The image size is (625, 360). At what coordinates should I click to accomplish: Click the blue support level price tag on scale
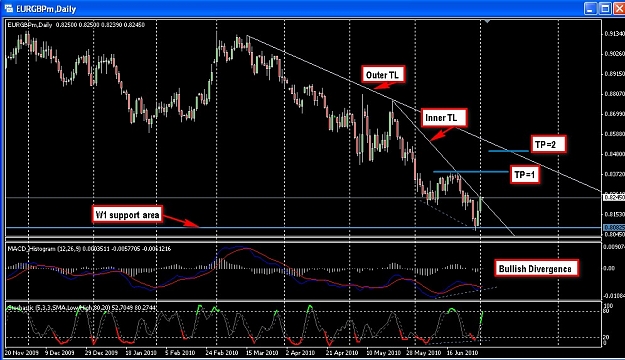pos(614,228)
